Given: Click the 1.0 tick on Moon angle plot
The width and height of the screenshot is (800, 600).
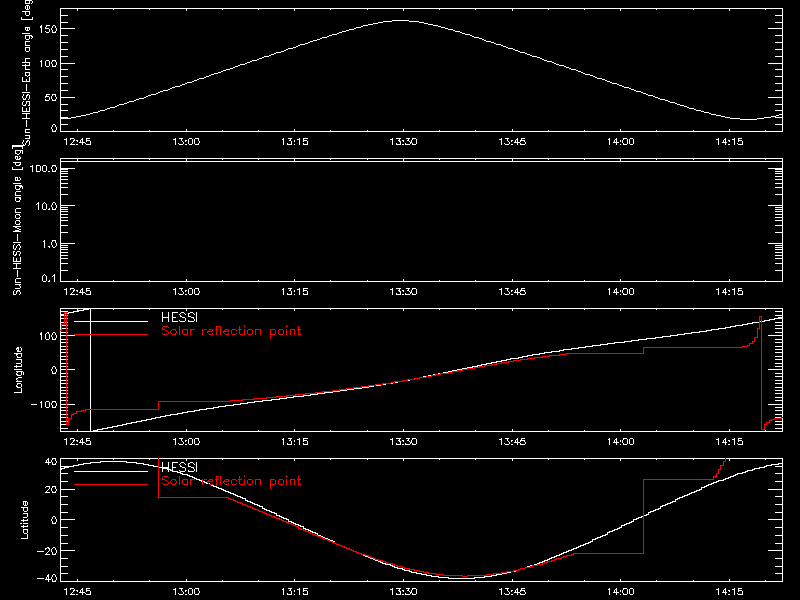Looking at the screenshot, I should [49, 244].
